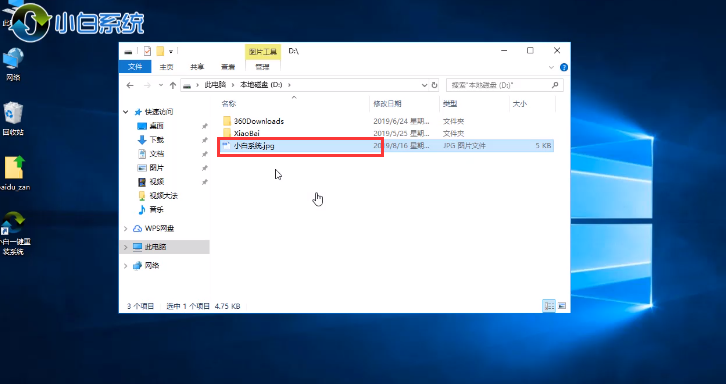
Task: Open 文档 in the navigation pane
Action: click(156, 154)
